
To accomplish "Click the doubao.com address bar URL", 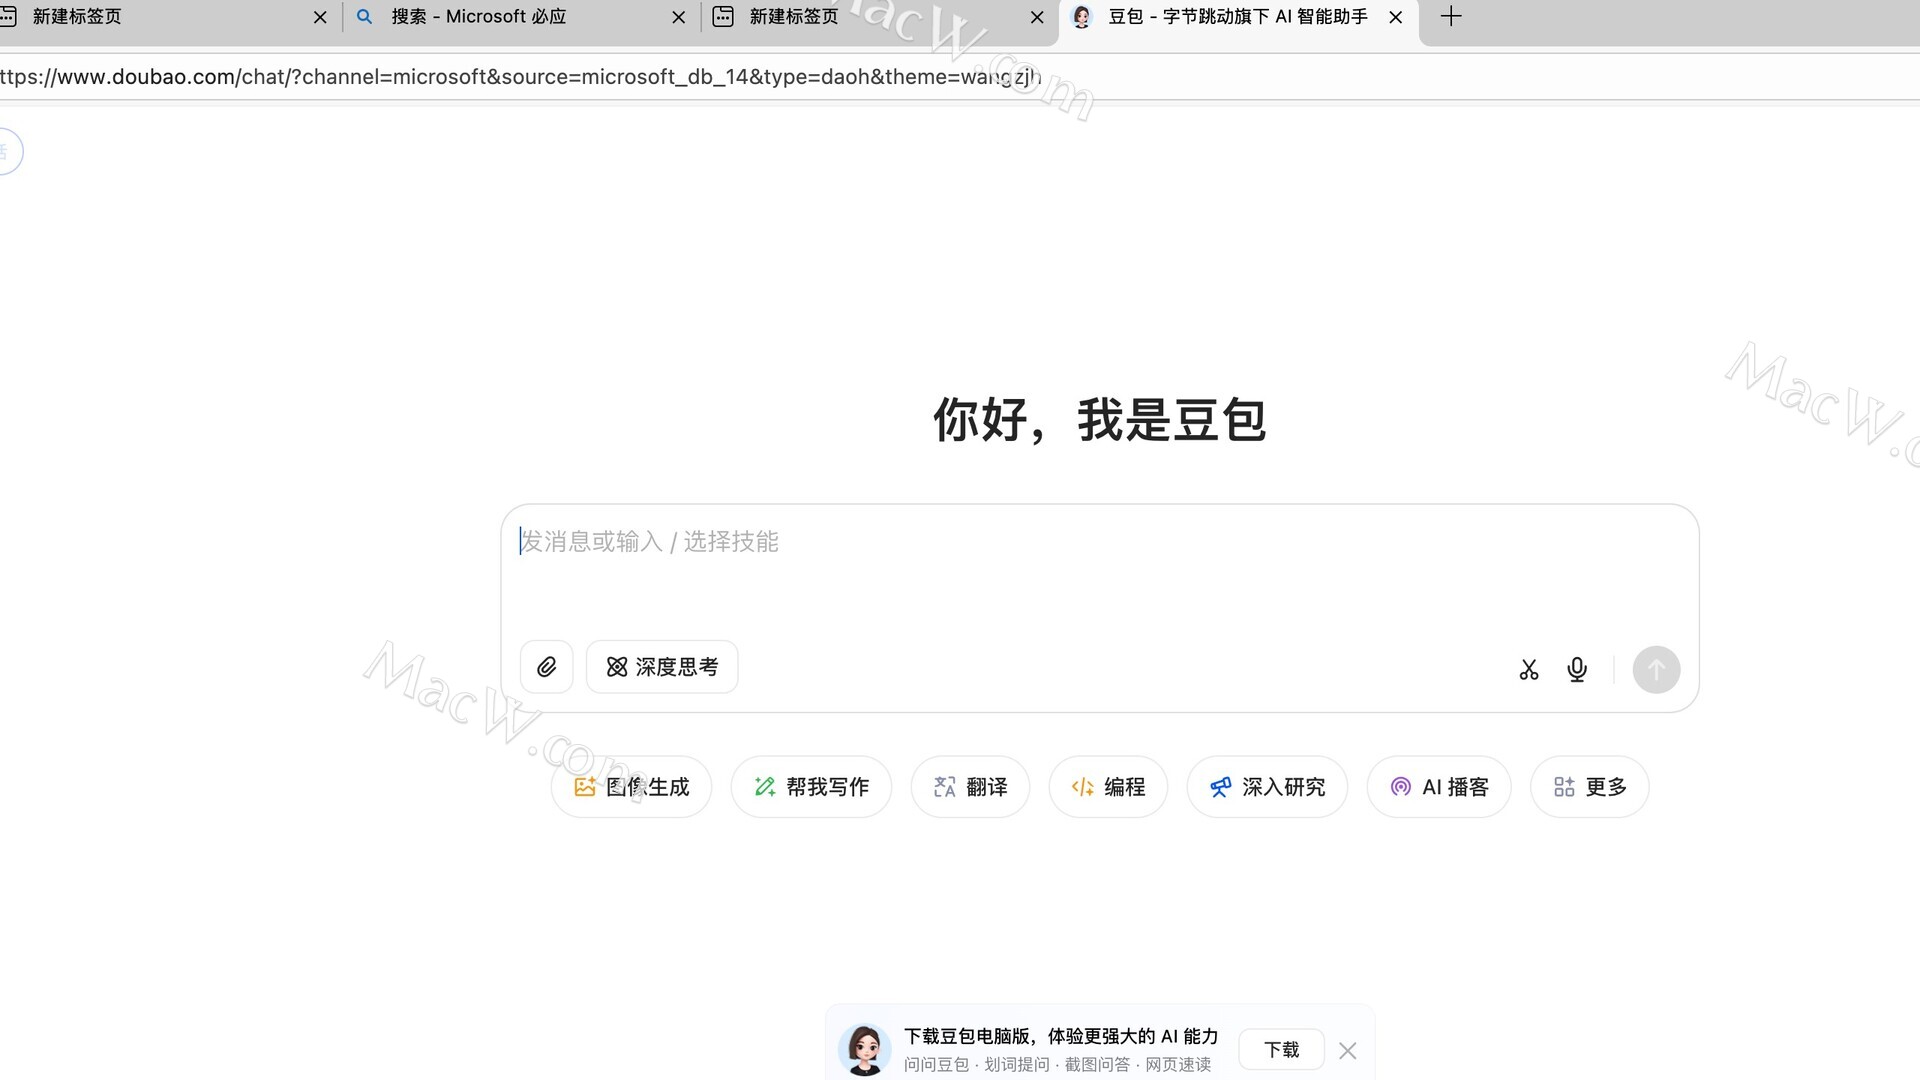I will 520,77.
